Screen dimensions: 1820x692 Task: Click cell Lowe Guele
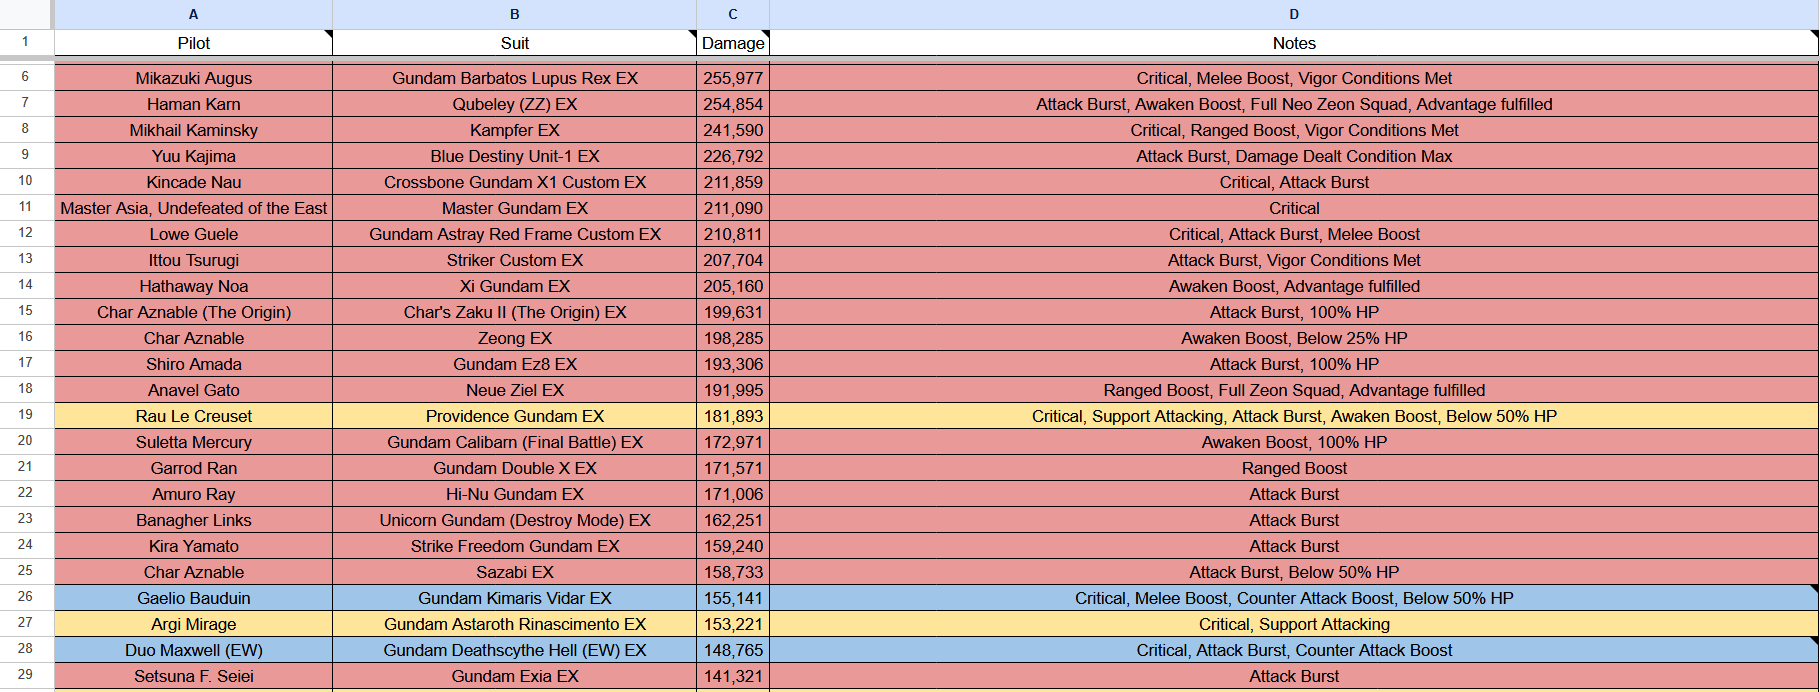tap(193, 234)
